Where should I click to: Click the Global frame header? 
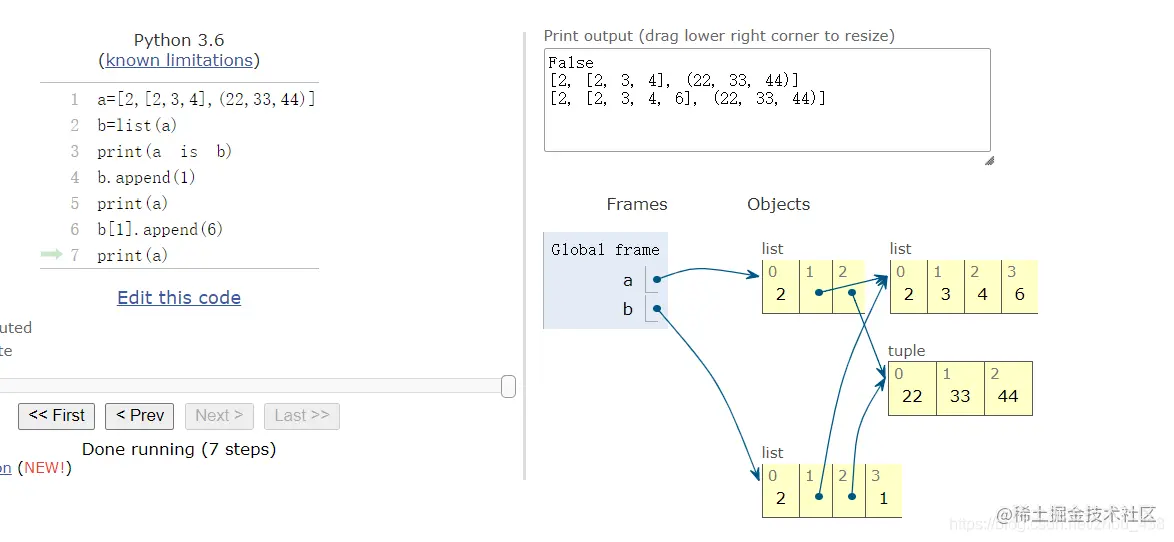605,249
